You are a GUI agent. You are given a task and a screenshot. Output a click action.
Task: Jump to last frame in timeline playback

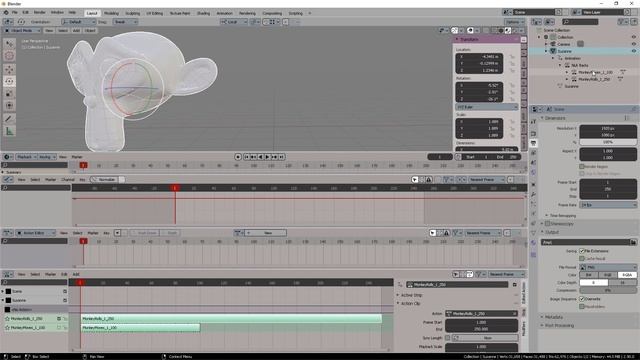(281, 157)
